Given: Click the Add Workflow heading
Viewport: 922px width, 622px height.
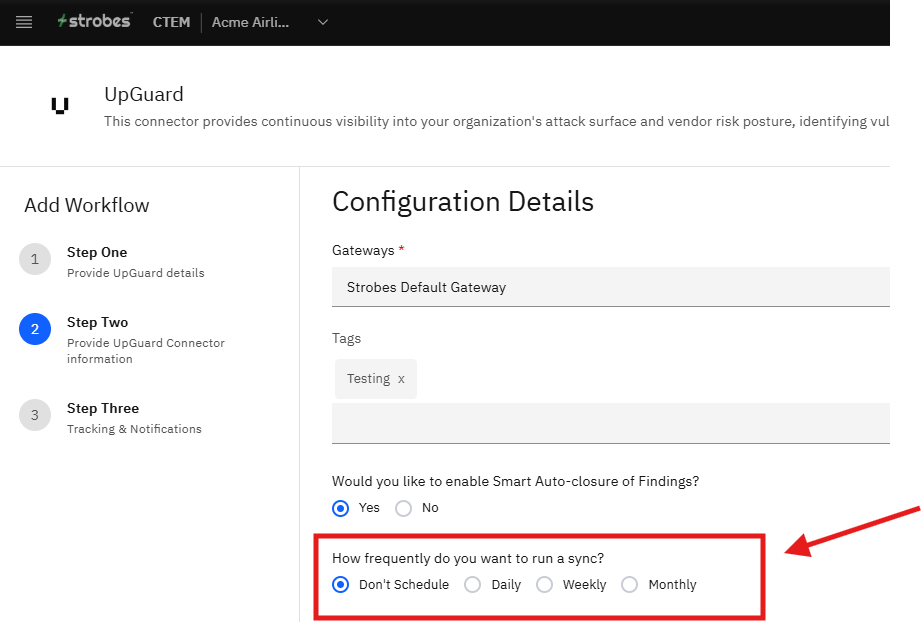Looking at the screenshot, I should 86,205.
